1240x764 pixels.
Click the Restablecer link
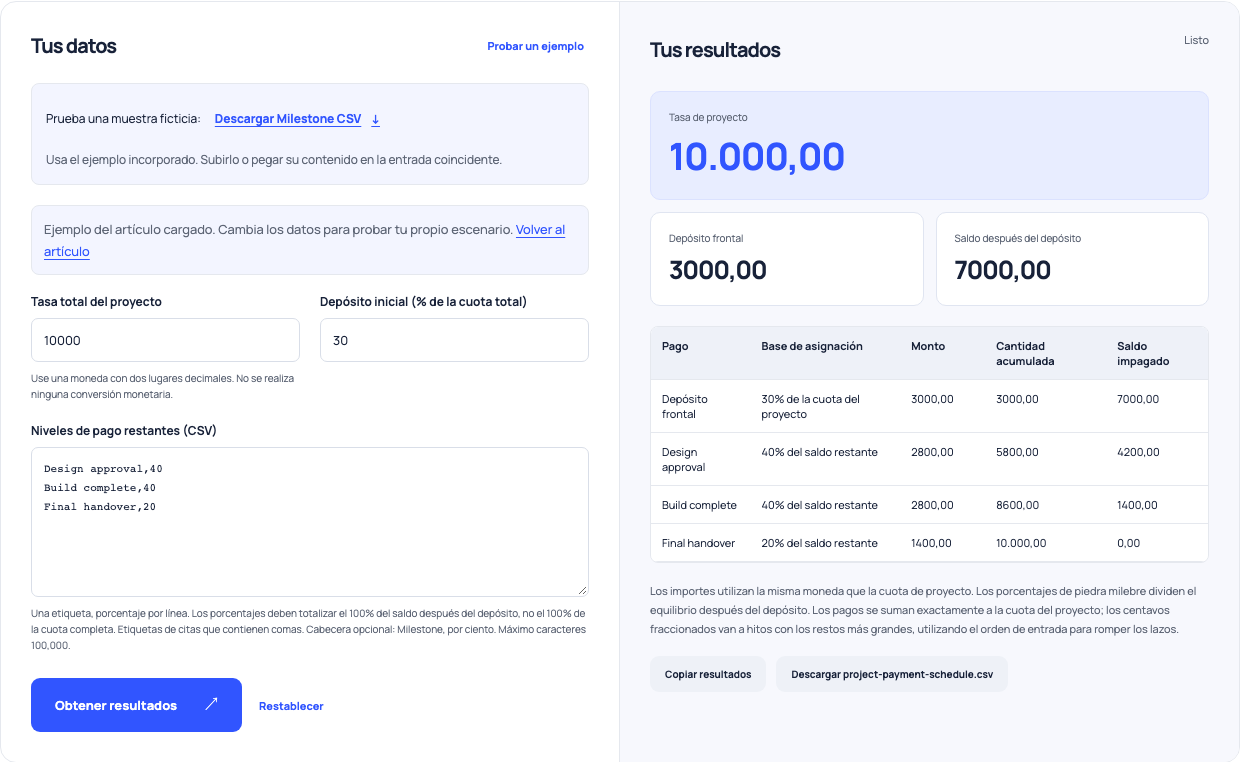pos(291,706)
